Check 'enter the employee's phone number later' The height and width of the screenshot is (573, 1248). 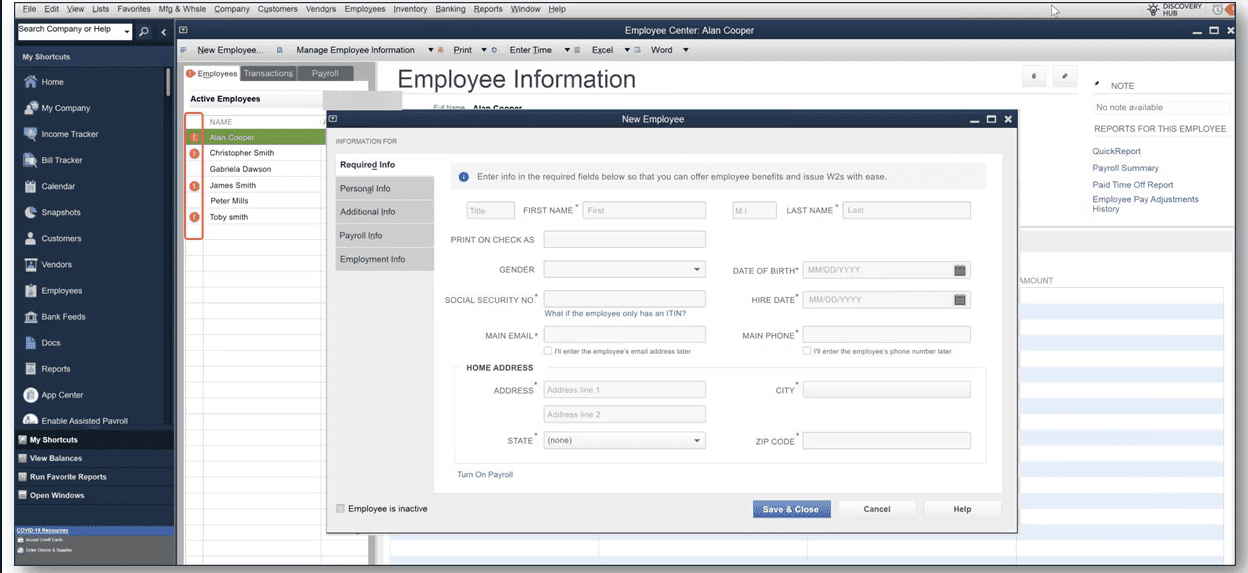click(807, 351)
